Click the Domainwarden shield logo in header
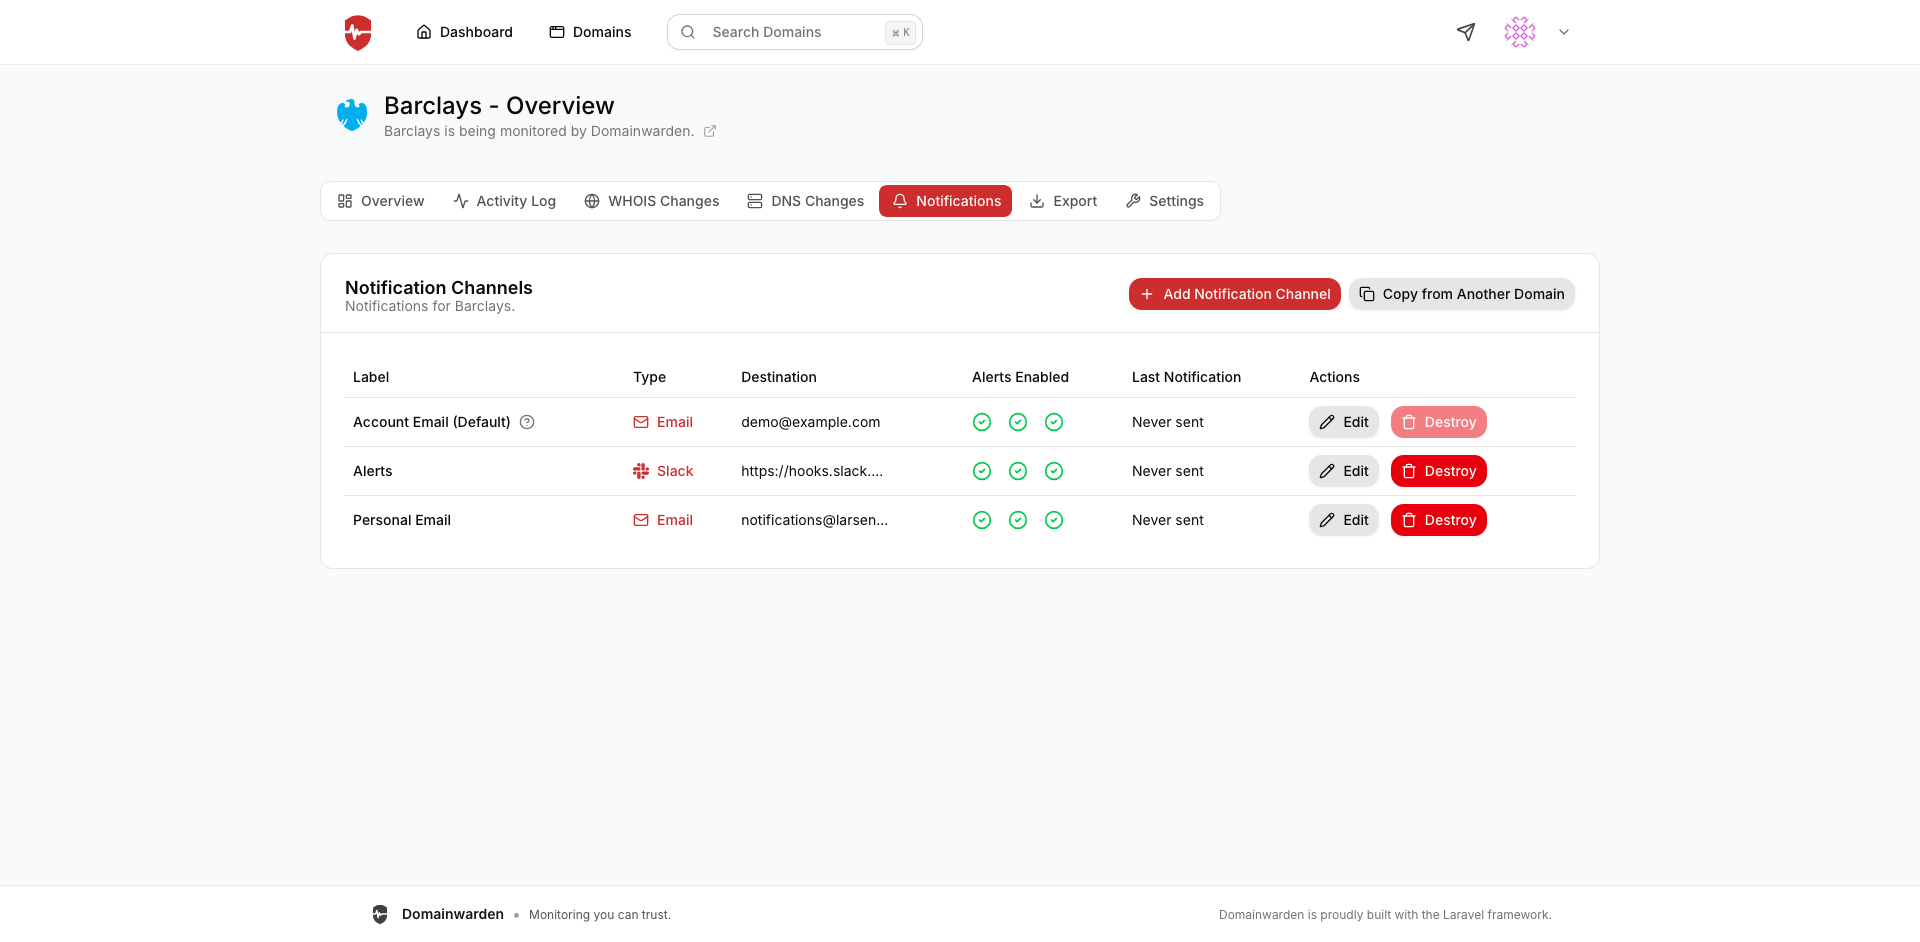This screenshot has width=1920, height=942. [x=358, y=32]
